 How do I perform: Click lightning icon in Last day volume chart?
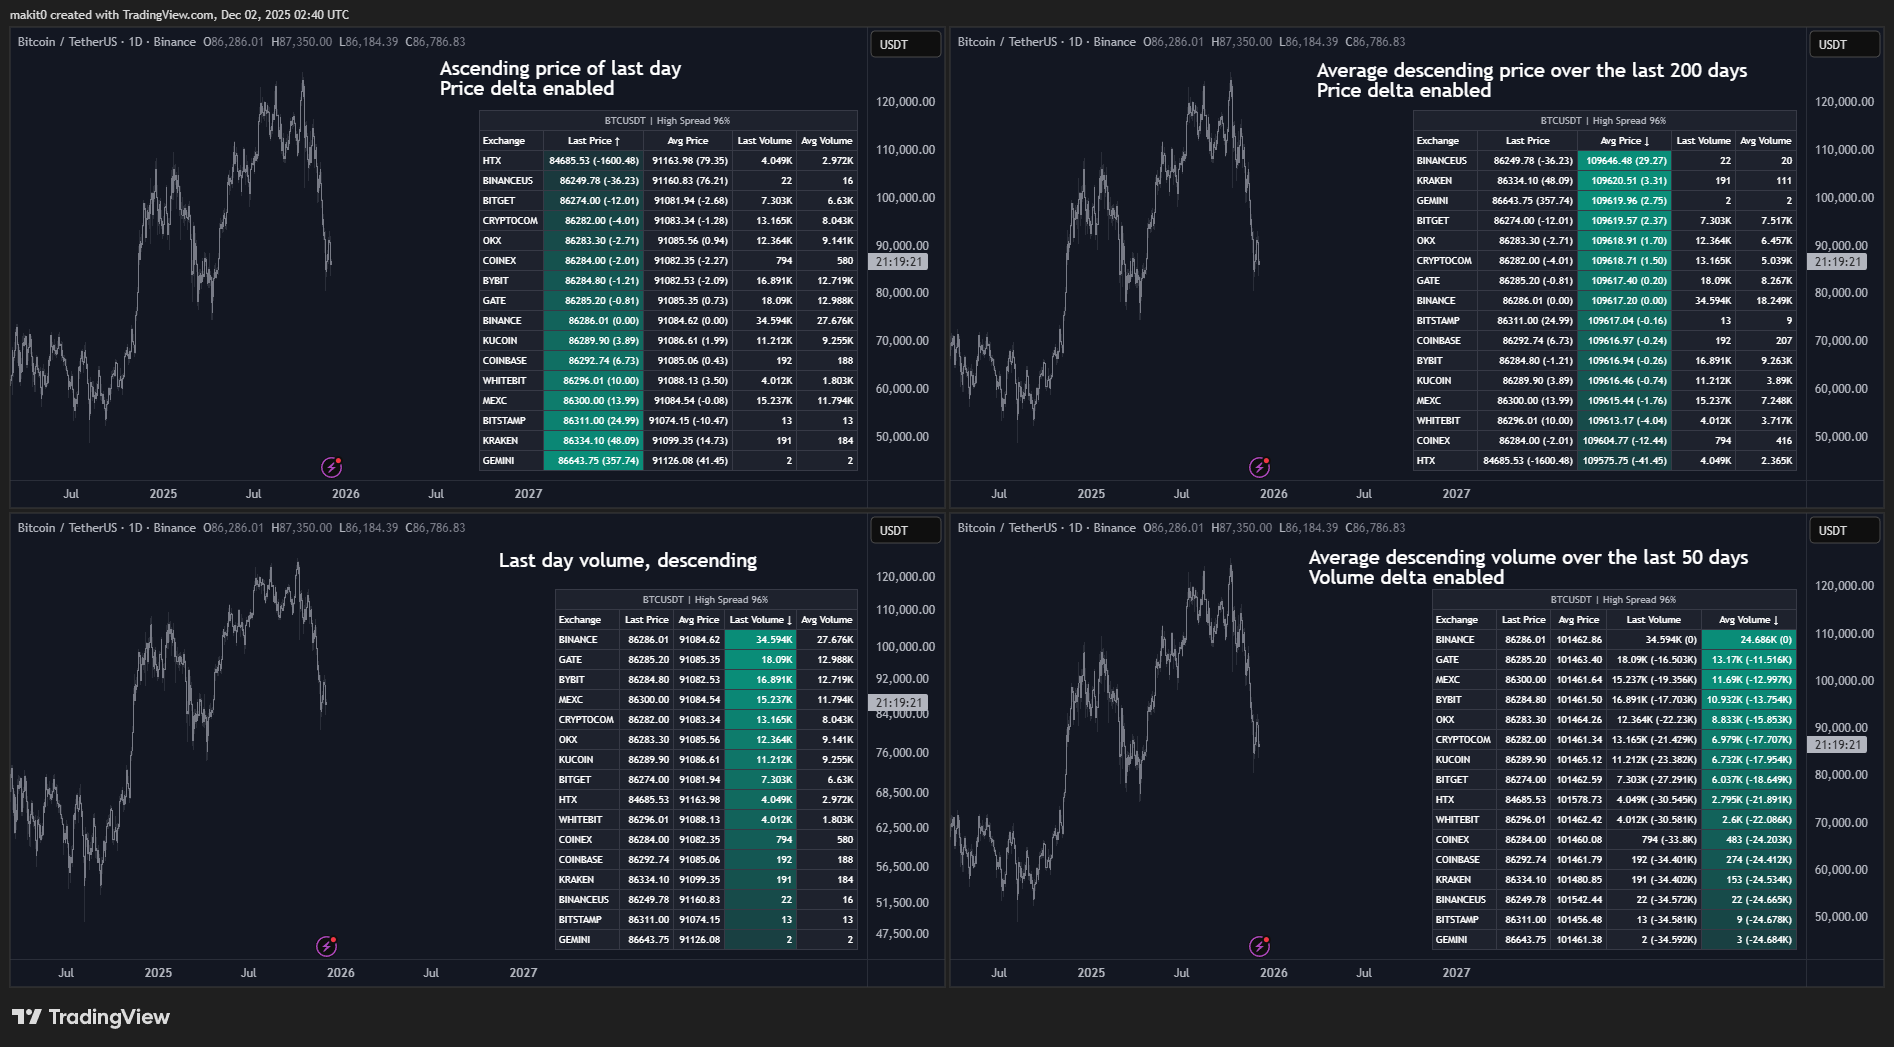[x=326, y=945]
